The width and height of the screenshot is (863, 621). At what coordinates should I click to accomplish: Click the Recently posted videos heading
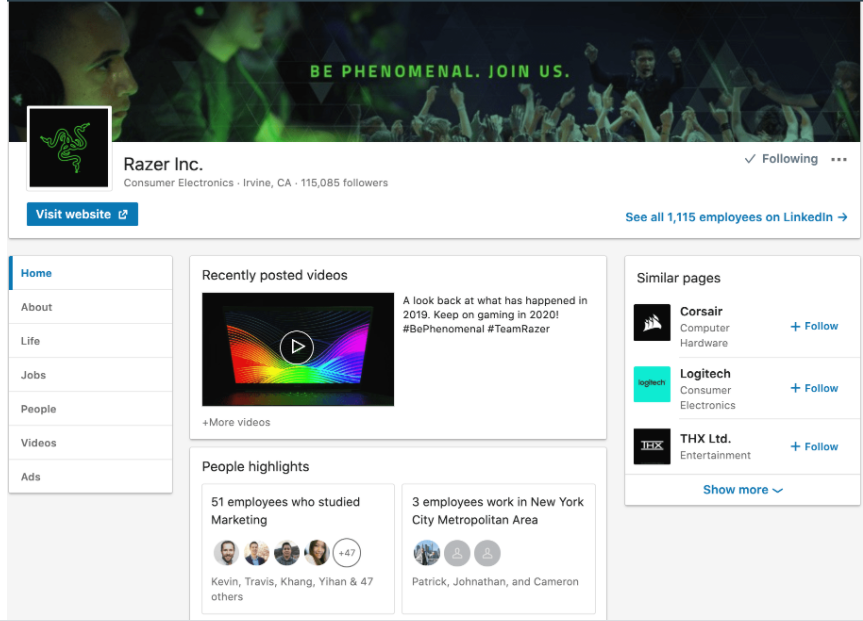click(274, 275)
